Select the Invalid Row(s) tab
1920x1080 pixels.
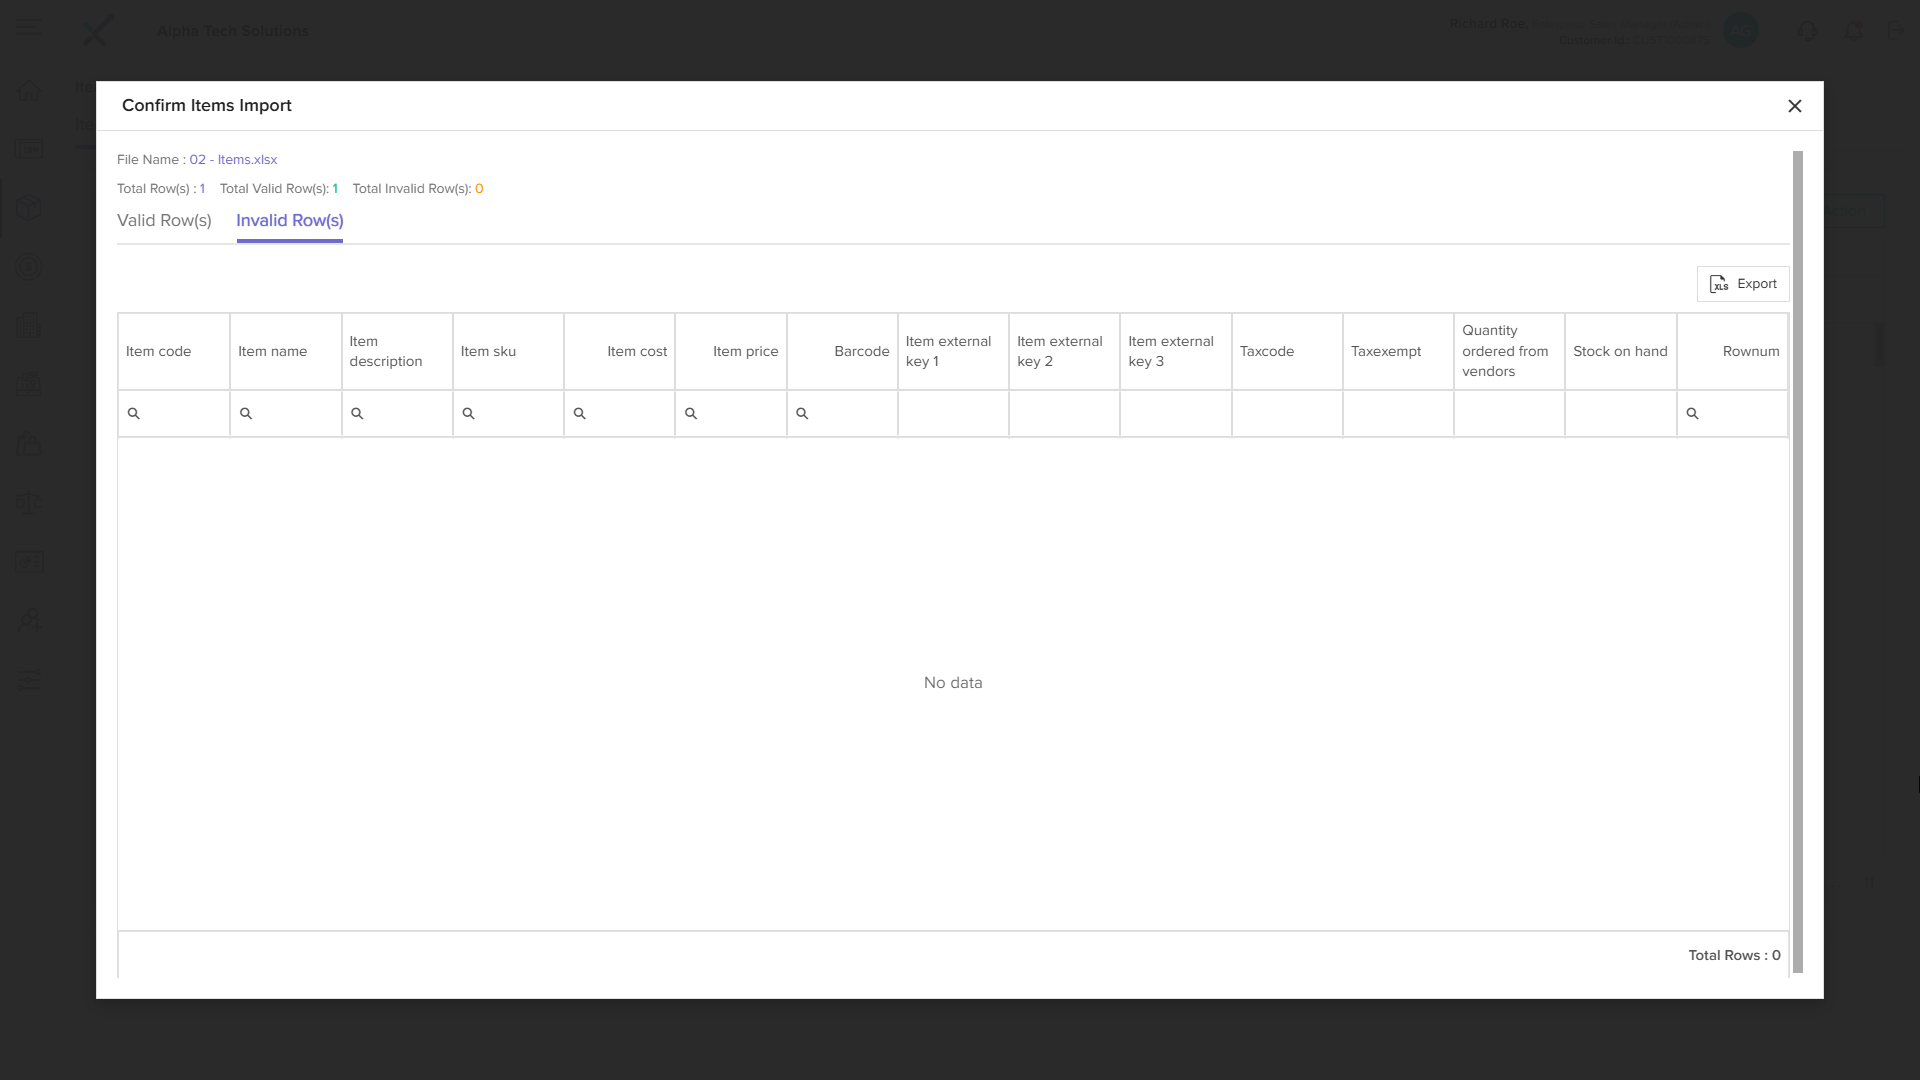[289, 221]
